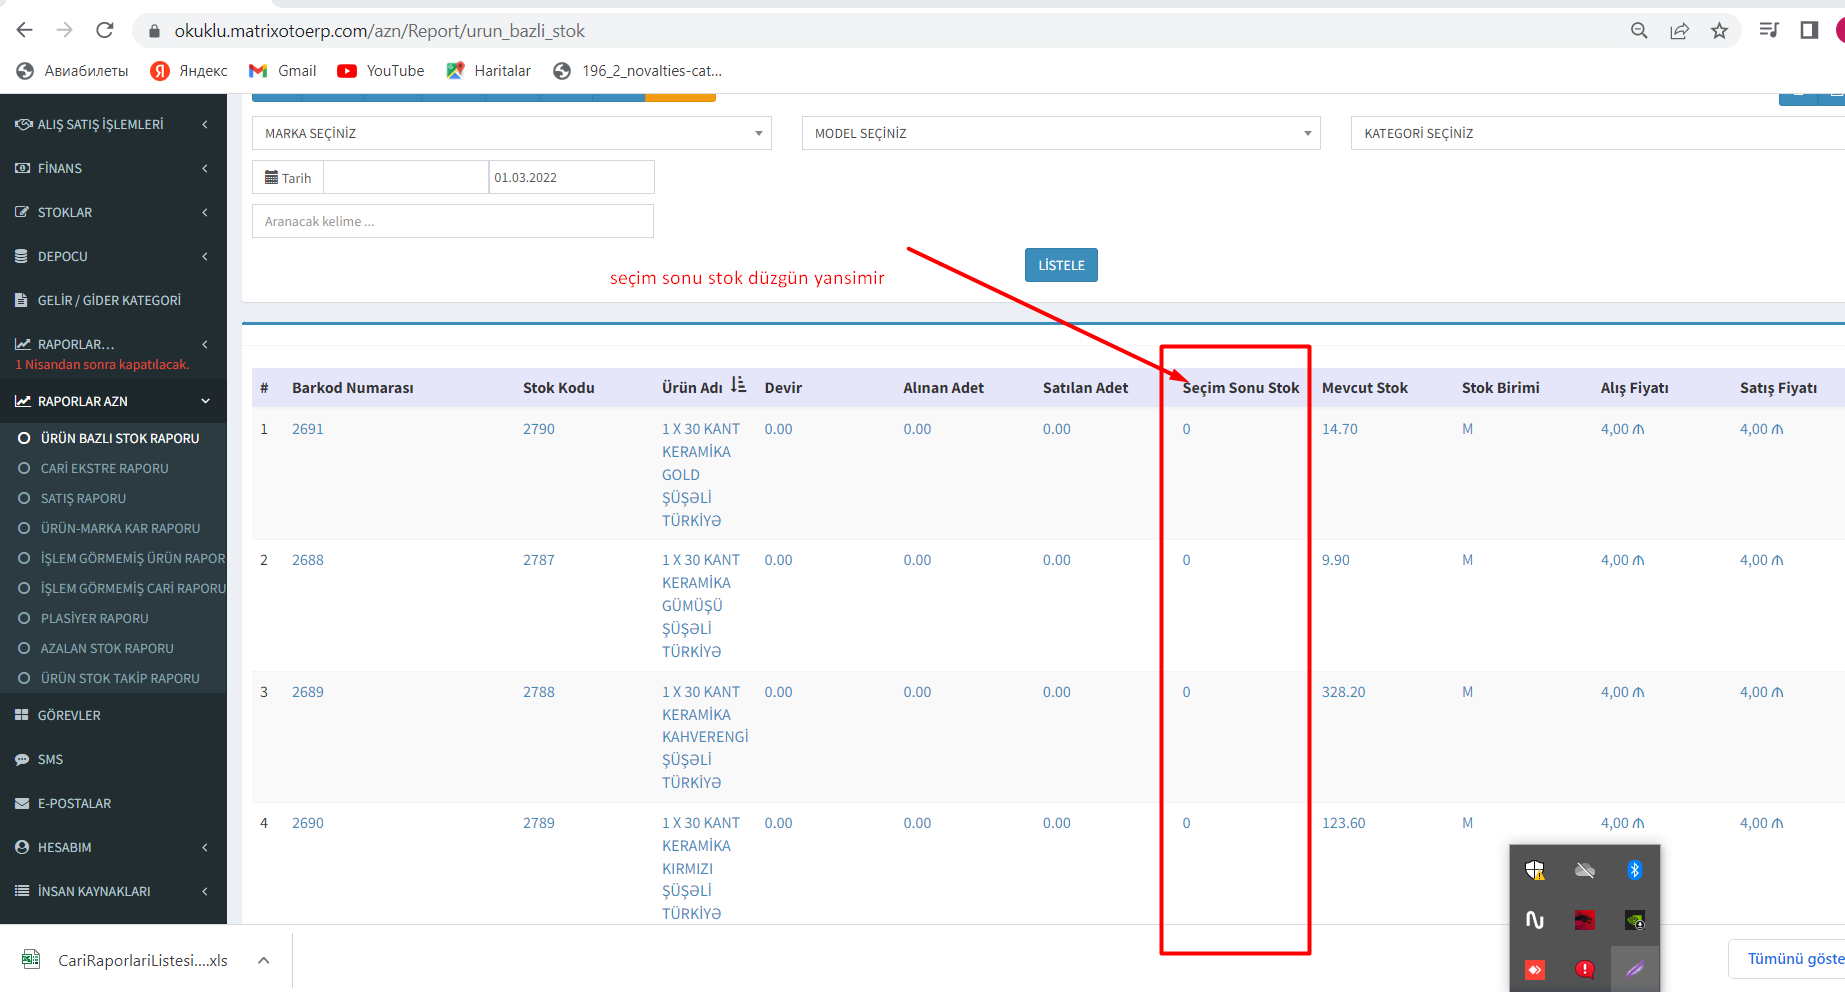Open the browser side panel icon
Image resolution: width=1845 pixels, height=992 pixels.
1809,30
